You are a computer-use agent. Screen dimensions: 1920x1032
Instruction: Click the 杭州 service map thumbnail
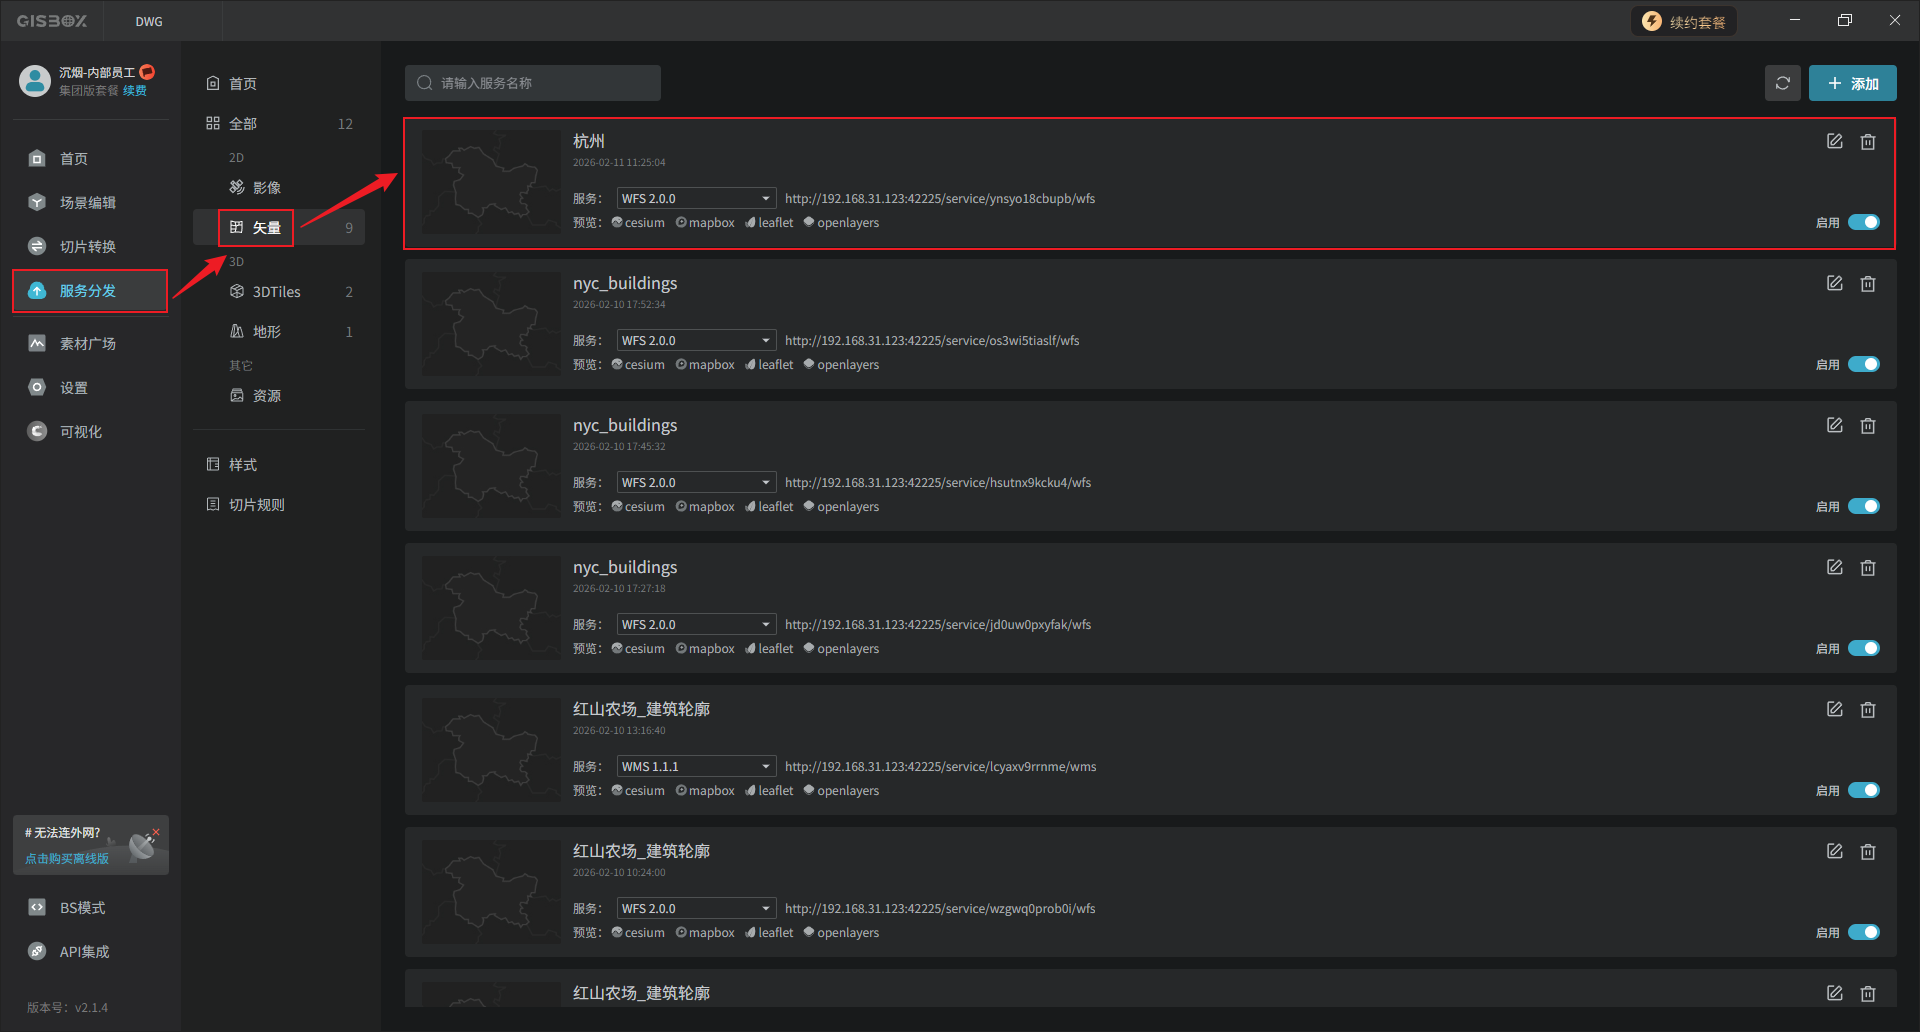(491, 182)
